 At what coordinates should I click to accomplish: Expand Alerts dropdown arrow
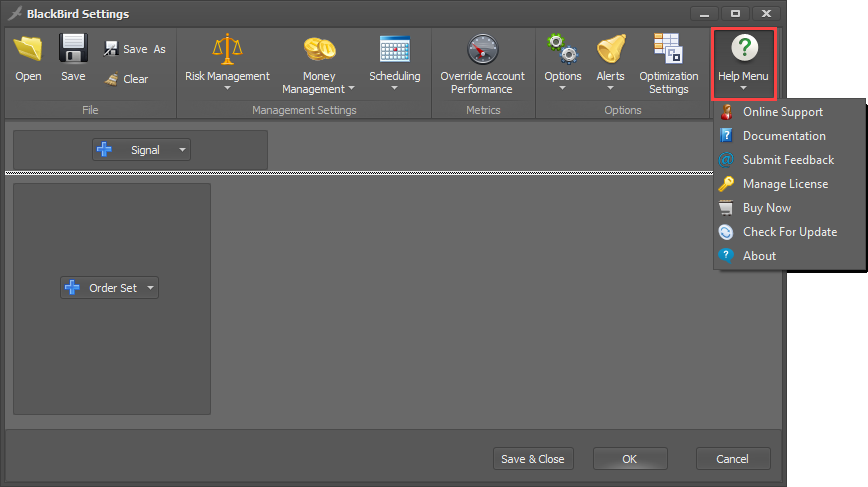click(x=611, y=88)
